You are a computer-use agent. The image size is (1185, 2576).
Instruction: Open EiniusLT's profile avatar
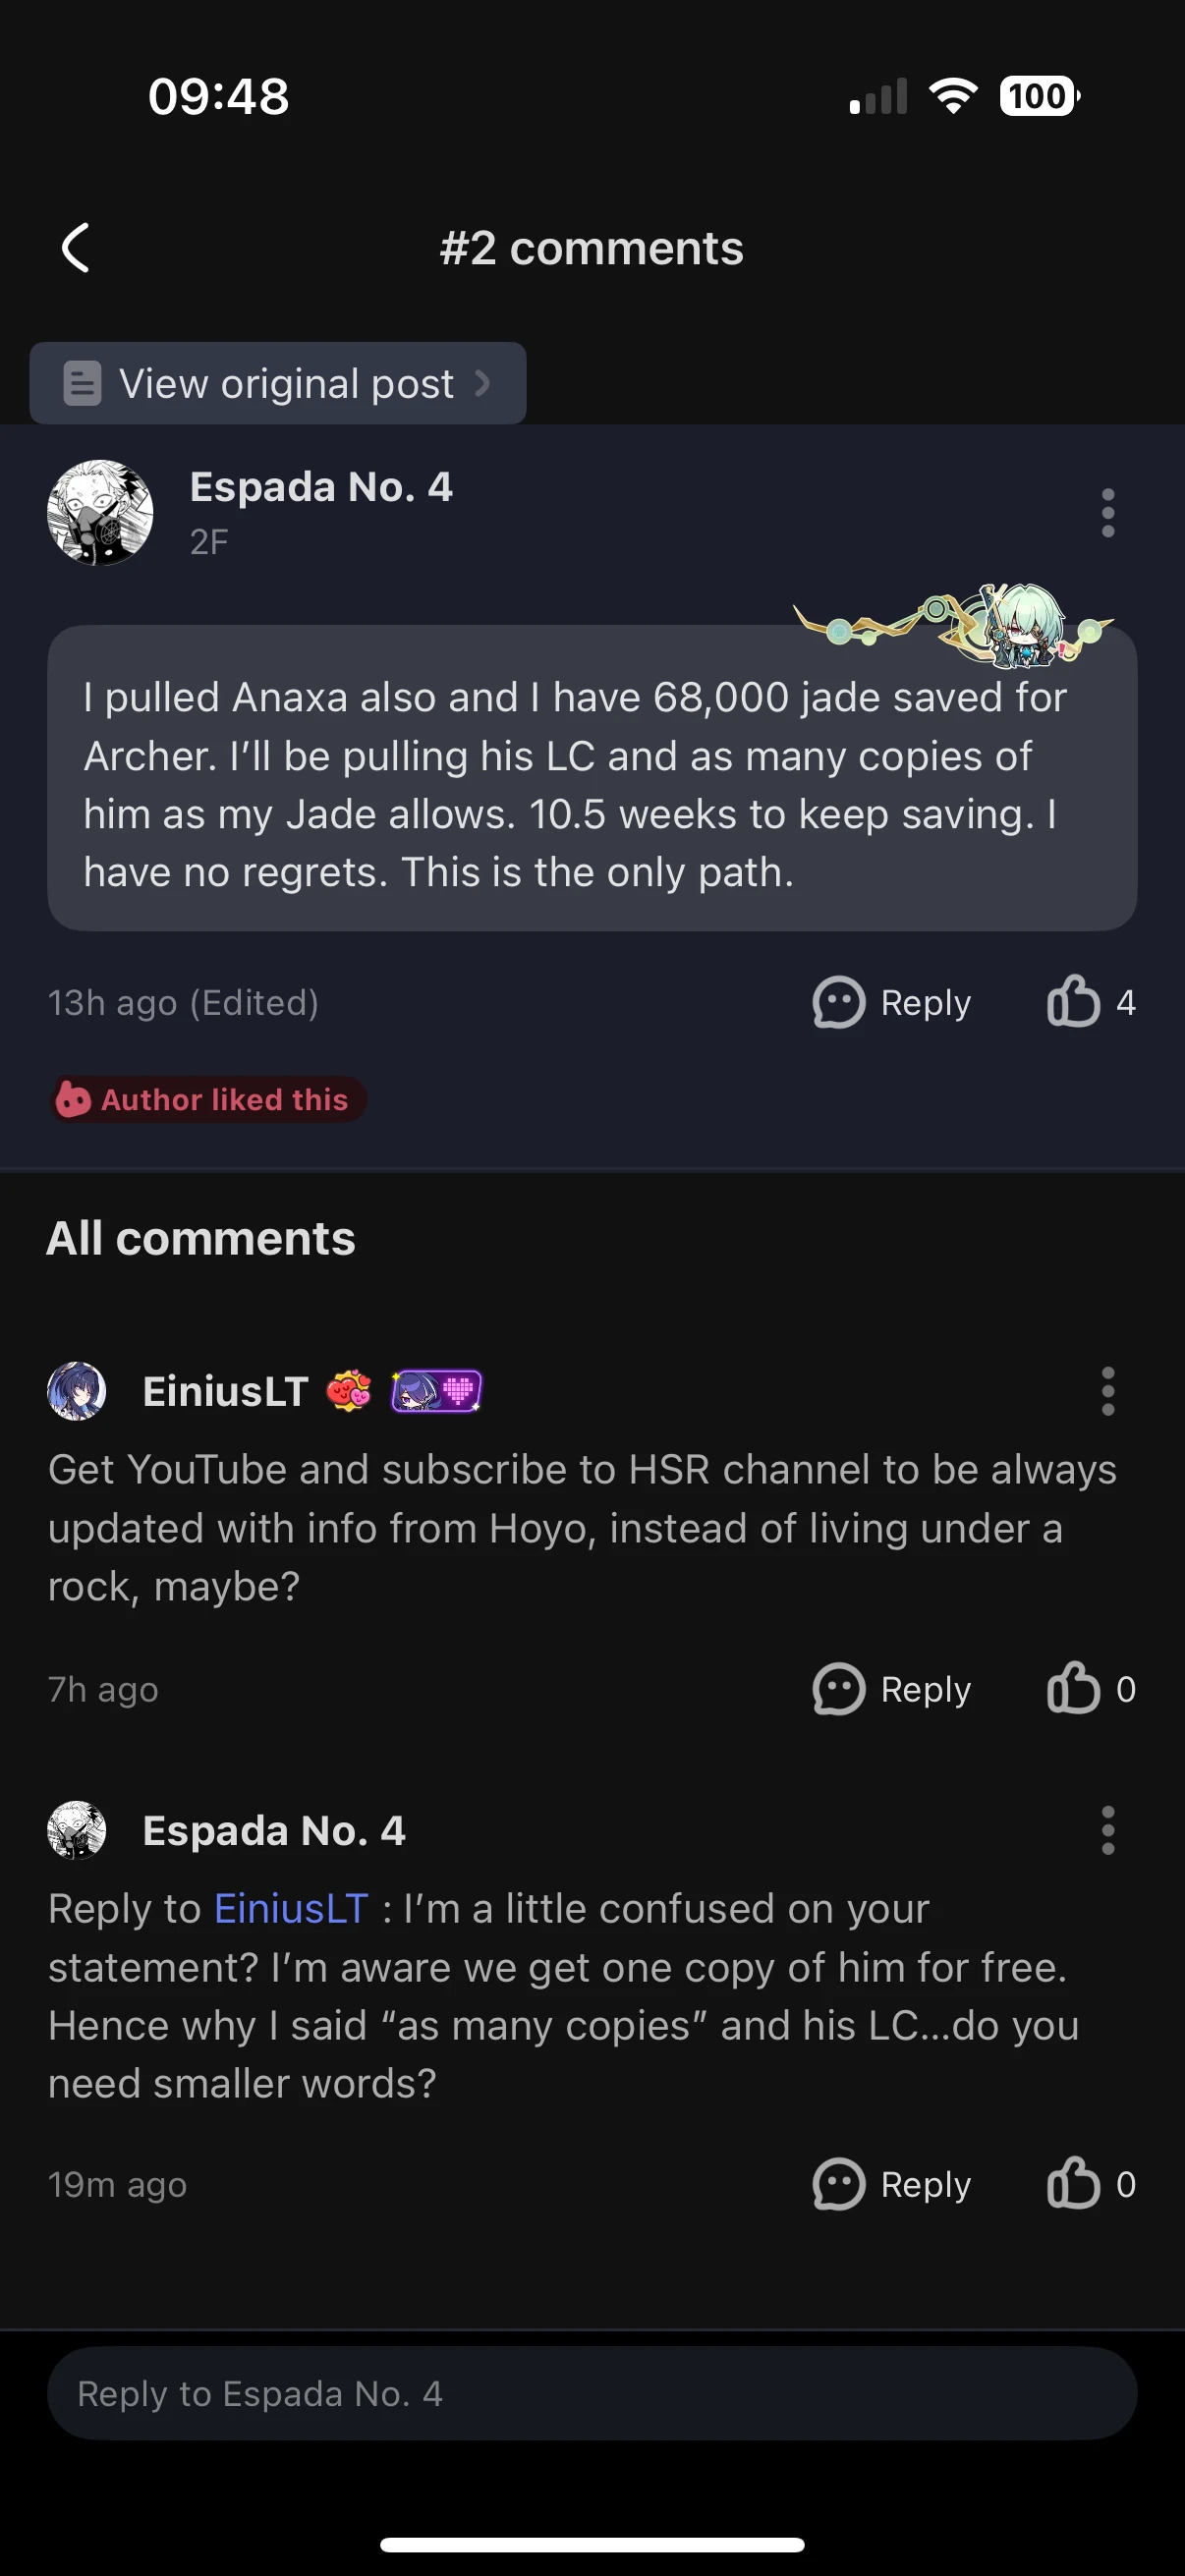click(x=76, y=1391)
